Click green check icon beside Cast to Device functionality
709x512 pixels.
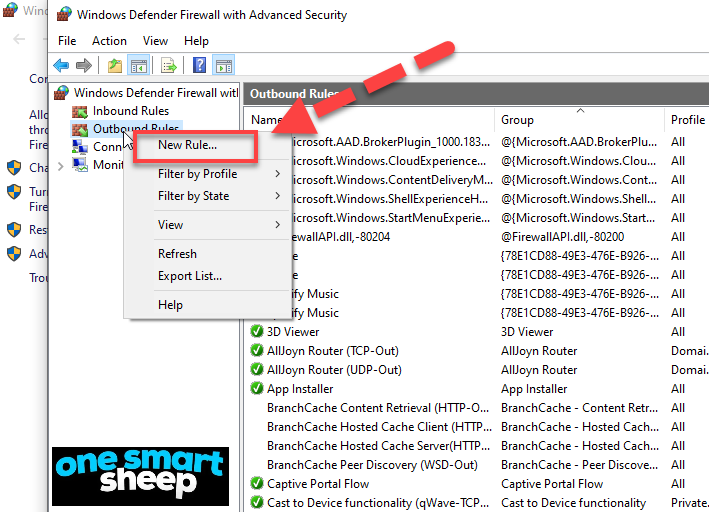(x=257, y=503)
